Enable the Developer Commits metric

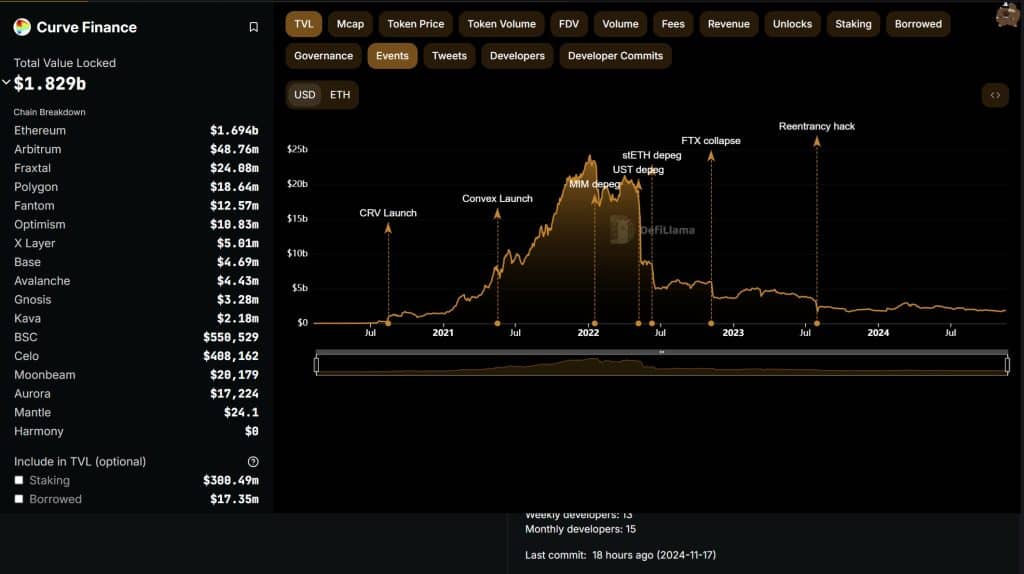coord(615,56)
